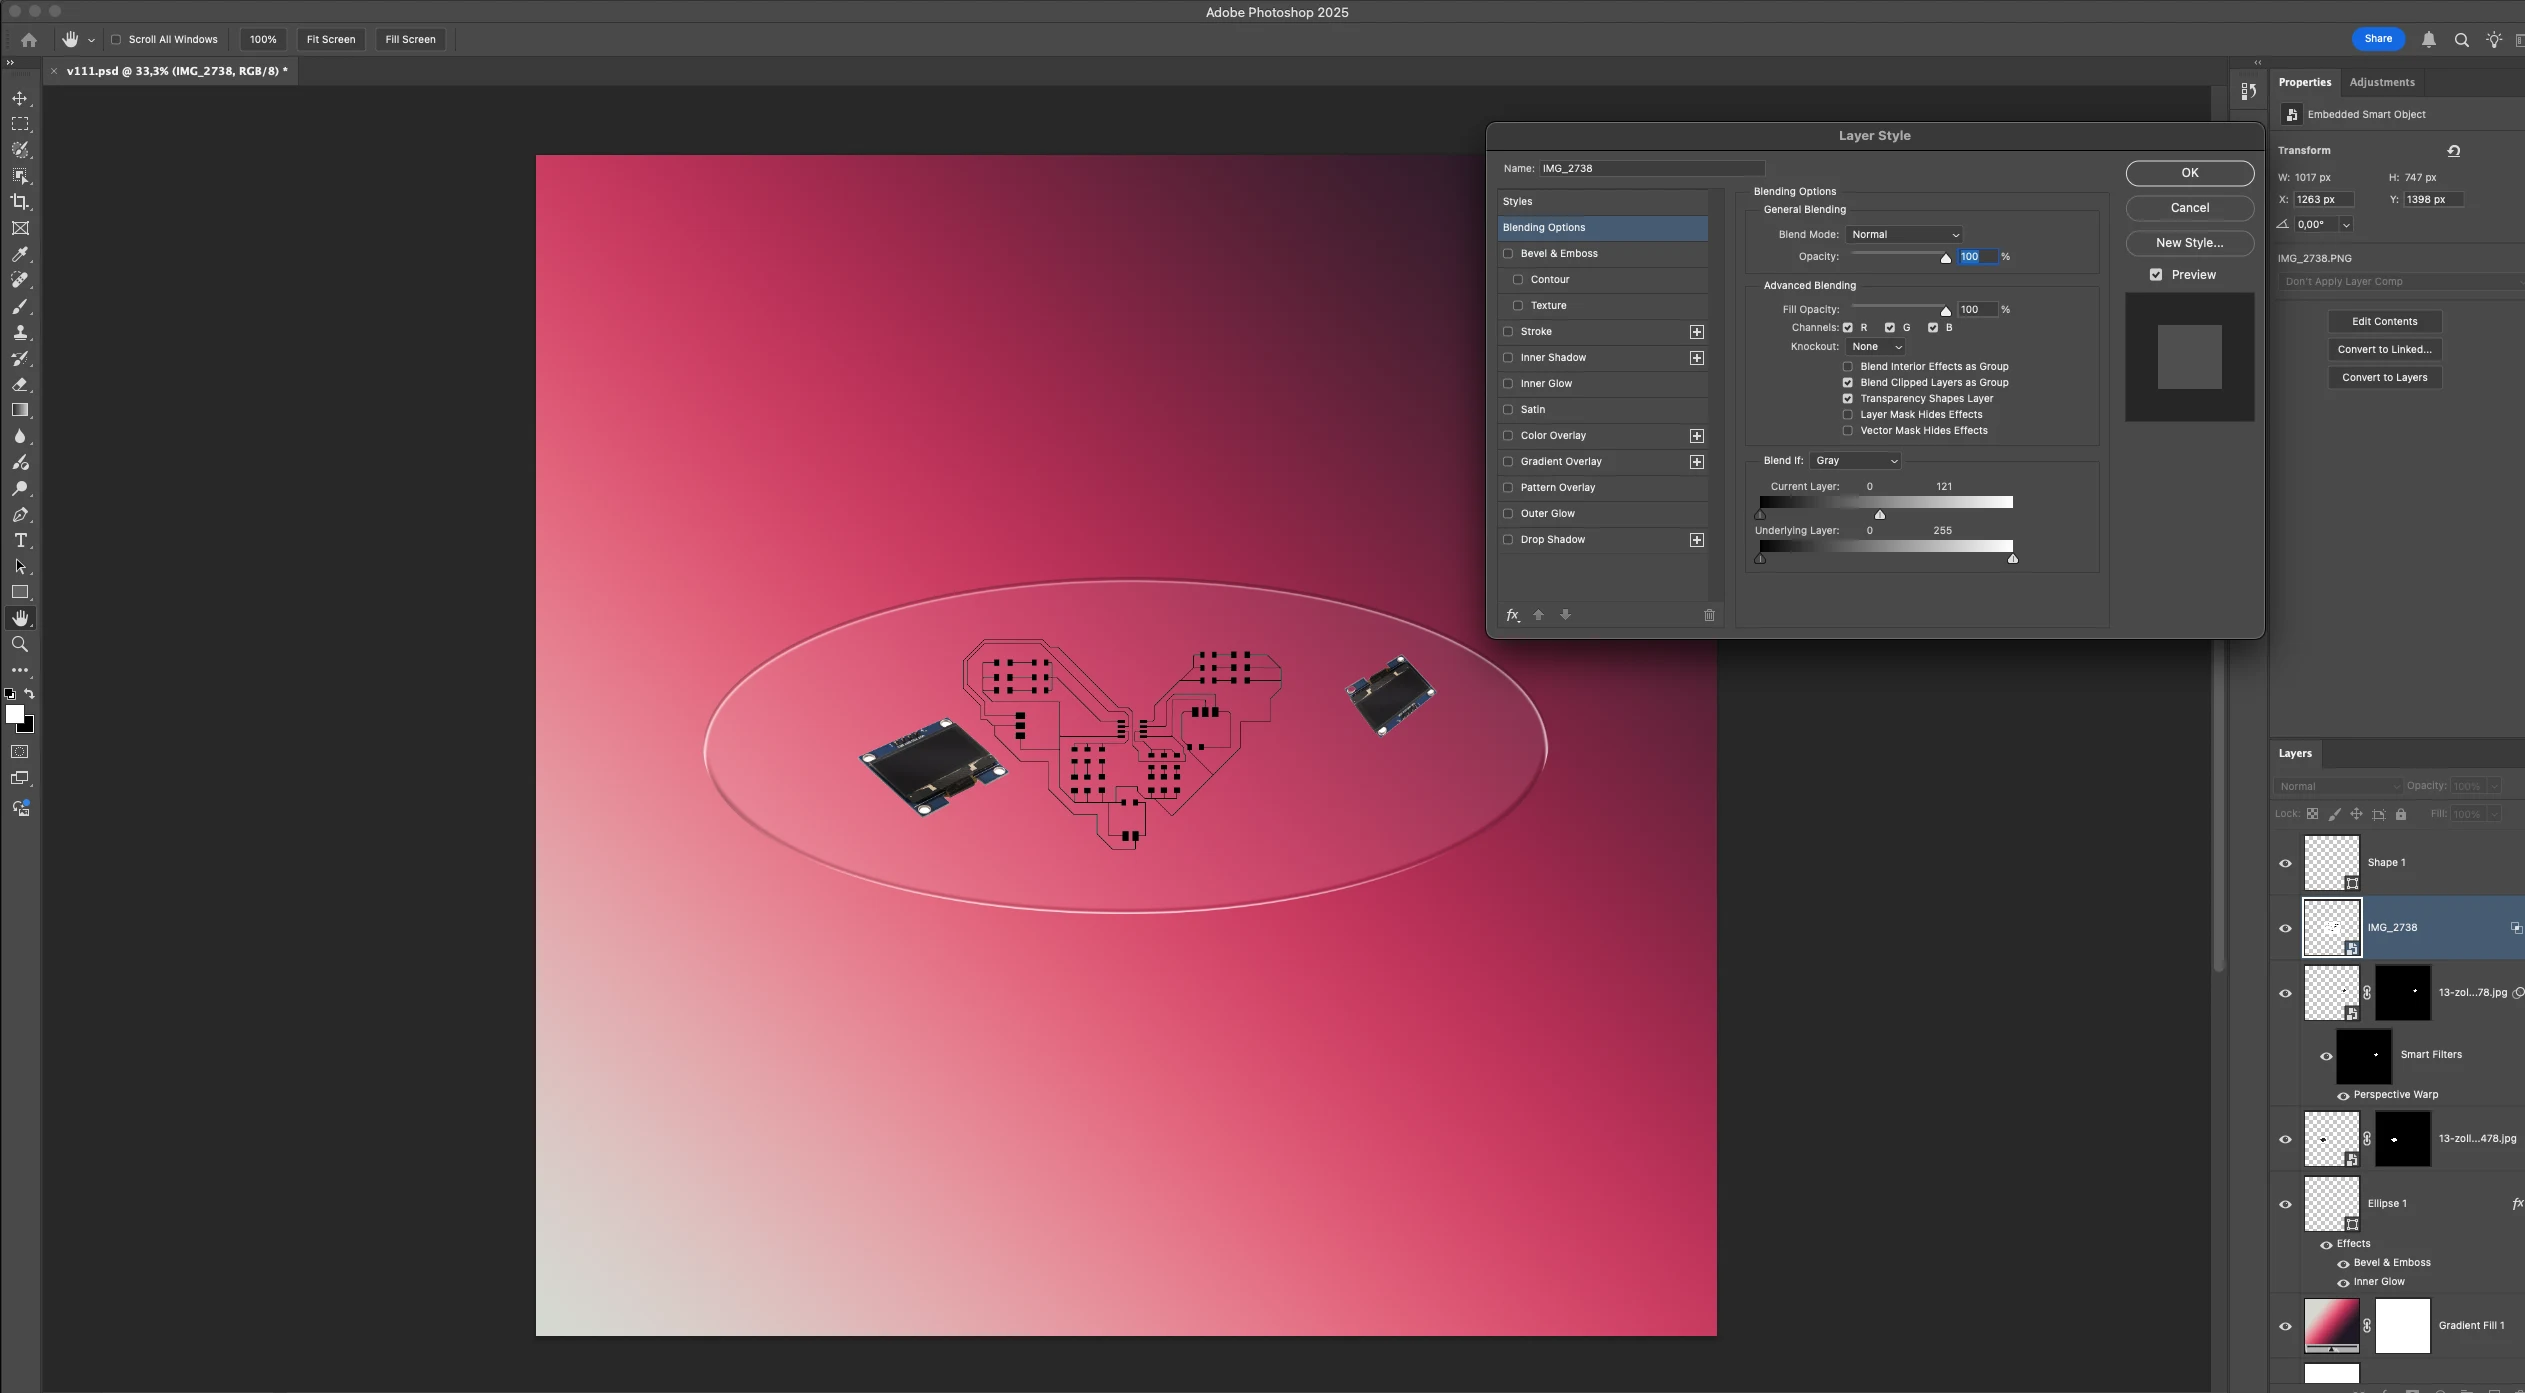
Task: Open the Blend Mode dropdown
Action: [1904, 235]
